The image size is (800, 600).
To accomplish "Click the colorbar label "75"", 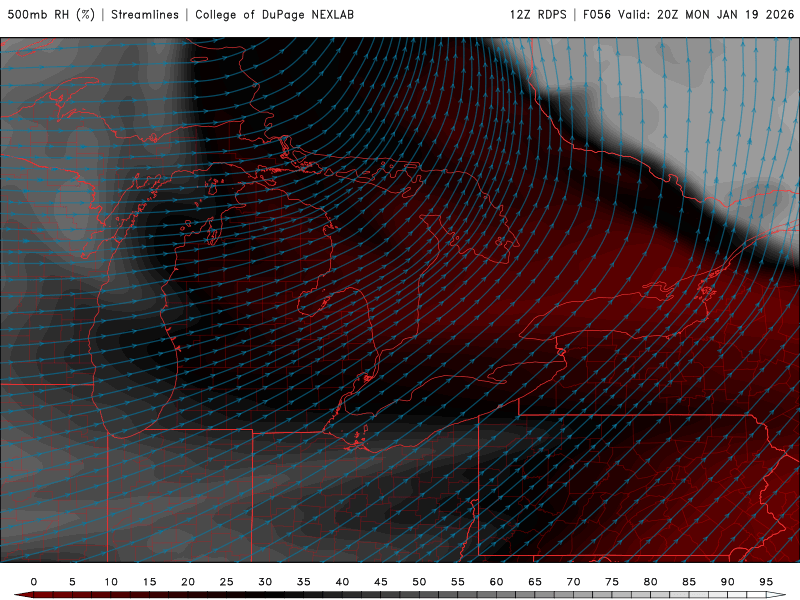I will point(612,582).
